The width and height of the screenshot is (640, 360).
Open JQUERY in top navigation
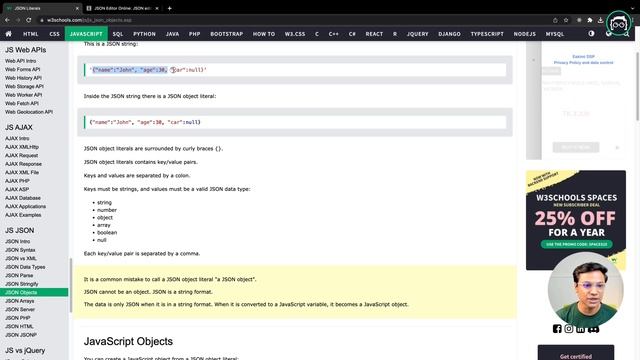click(x=418, y=34)
